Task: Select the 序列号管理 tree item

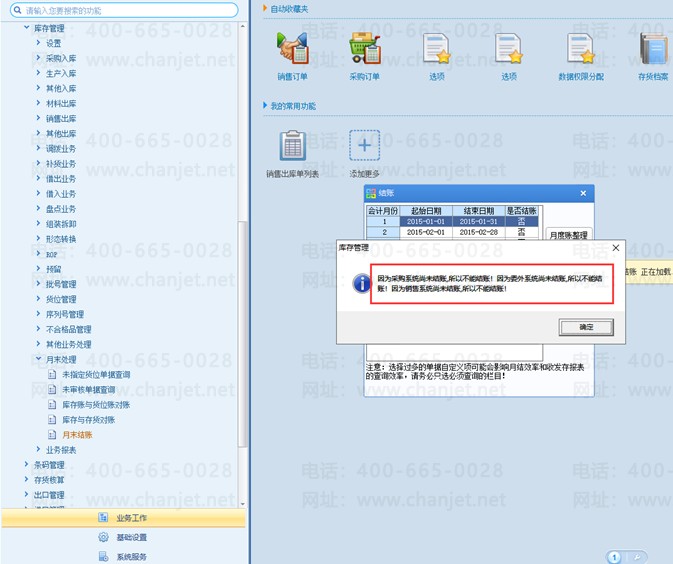Action: 65,314
